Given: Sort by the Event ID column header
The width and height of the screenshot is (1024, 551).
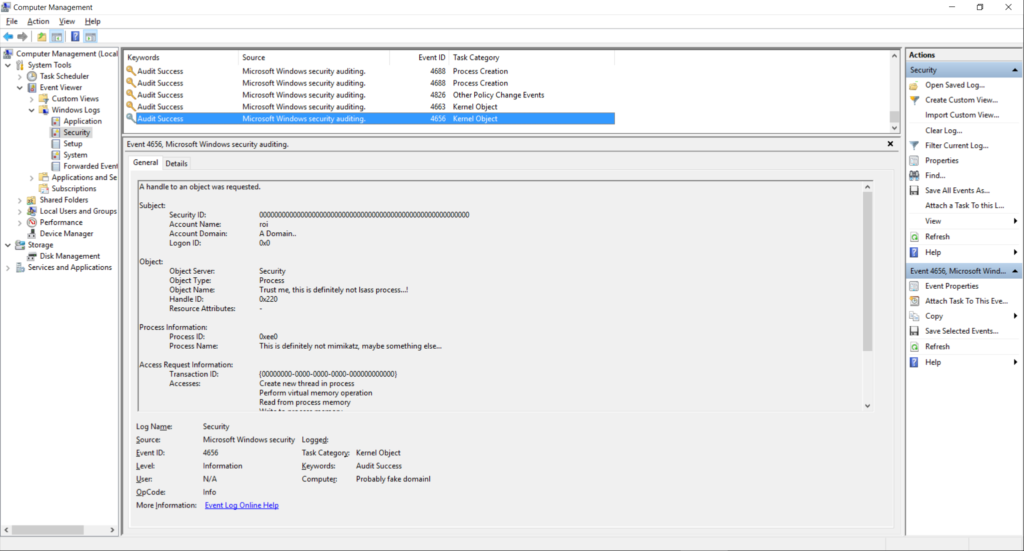Looking at the screenshot, I should (x=418, y=57).
